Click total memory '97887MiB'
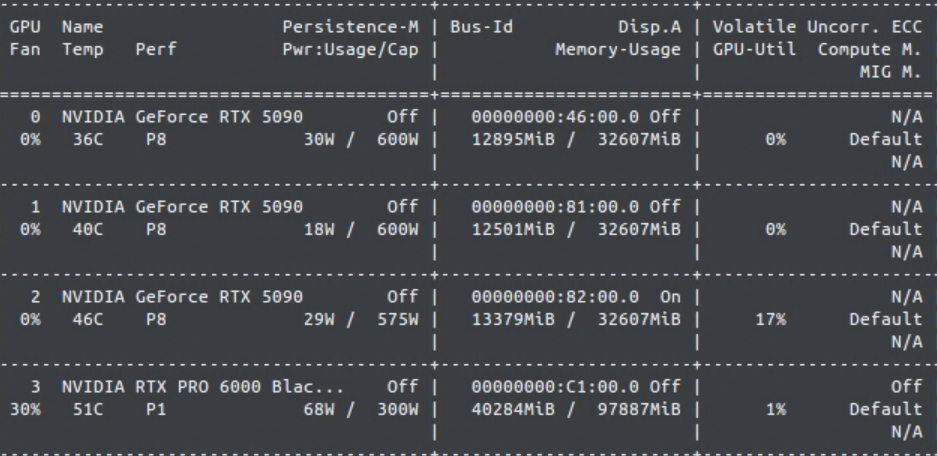Screen dimensions: 937x456 (639, 409)
